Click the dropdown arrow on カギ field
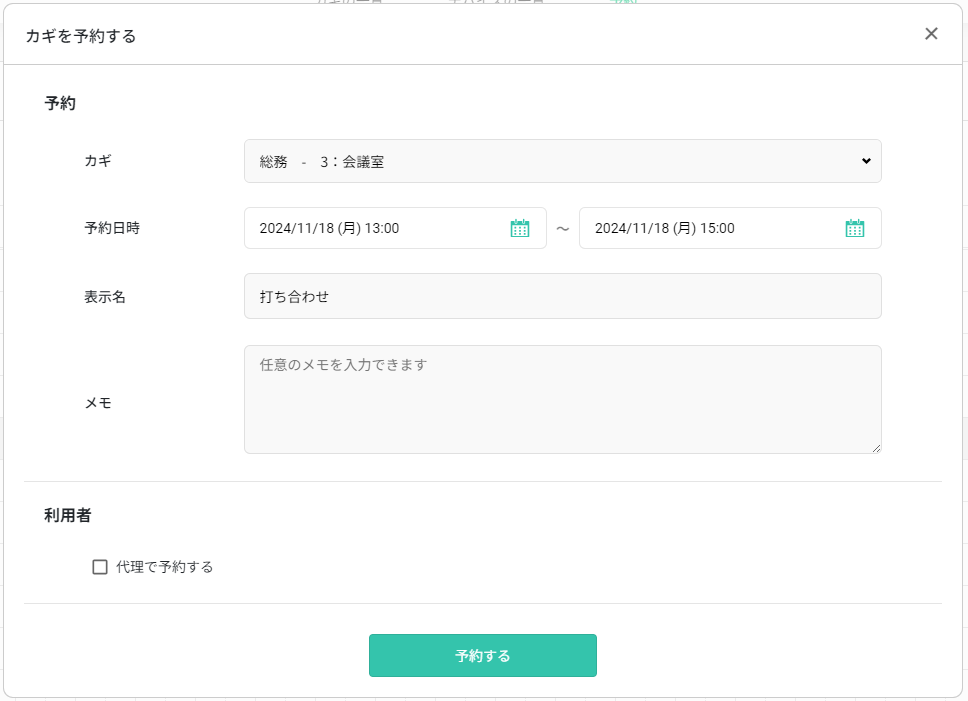This screenshot has width=968, height=701. (866, 161)
